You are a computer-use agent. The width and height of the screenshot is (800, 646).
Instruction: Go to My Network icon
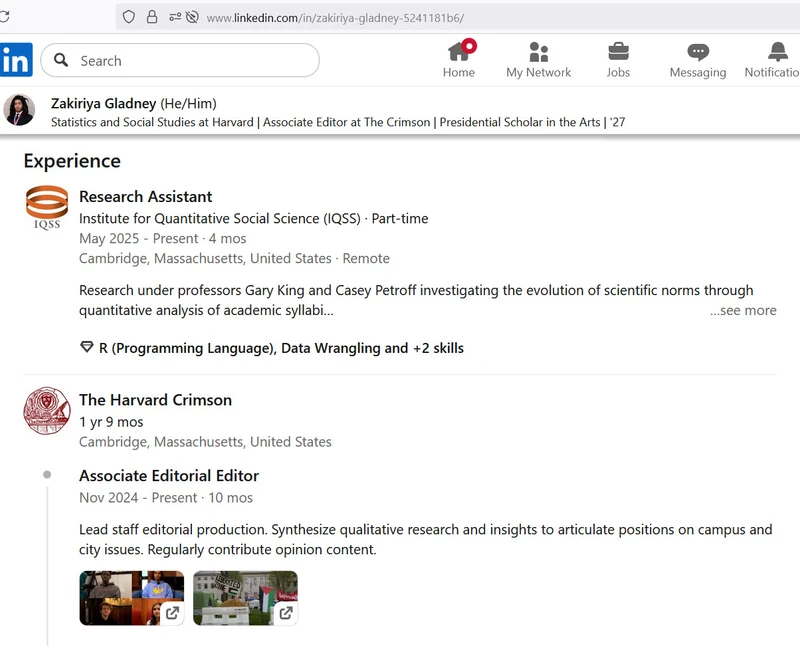click(538, 52)
